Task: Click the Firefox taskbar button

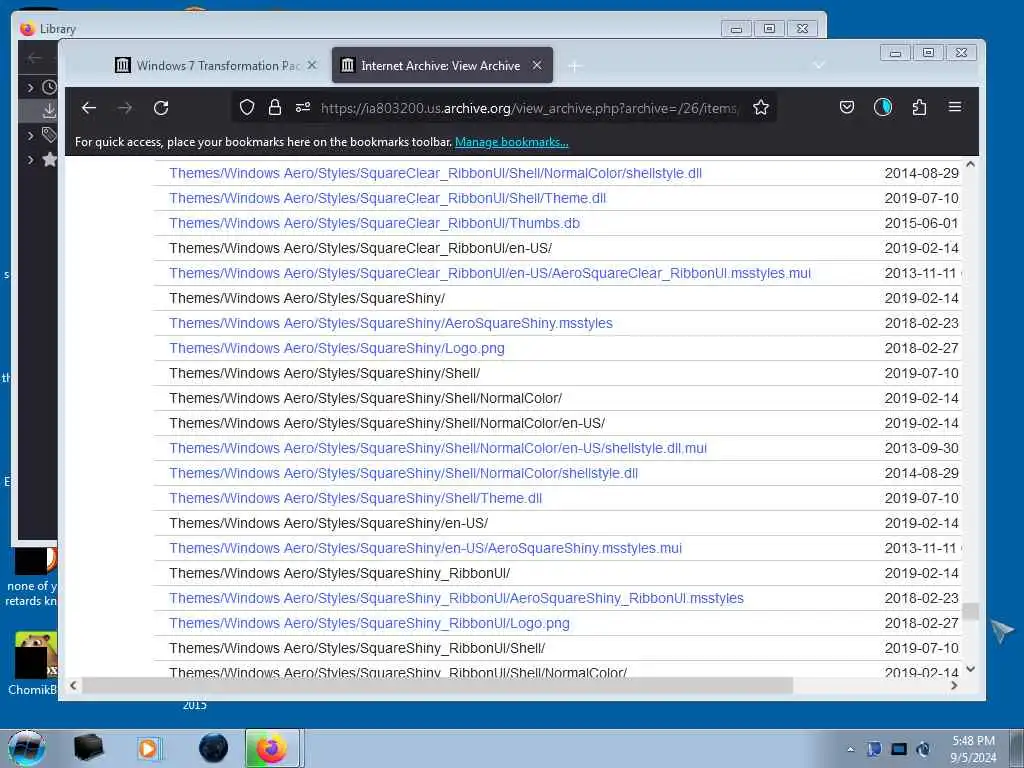Action: (x=272, y=748)
